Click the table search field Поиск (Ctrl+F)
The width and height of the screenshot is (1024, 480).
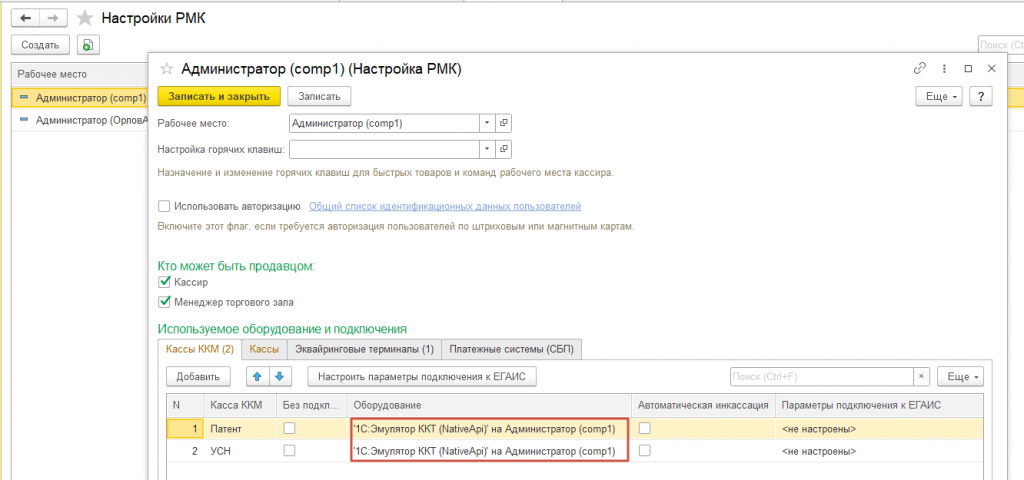[x=820, y=377]
